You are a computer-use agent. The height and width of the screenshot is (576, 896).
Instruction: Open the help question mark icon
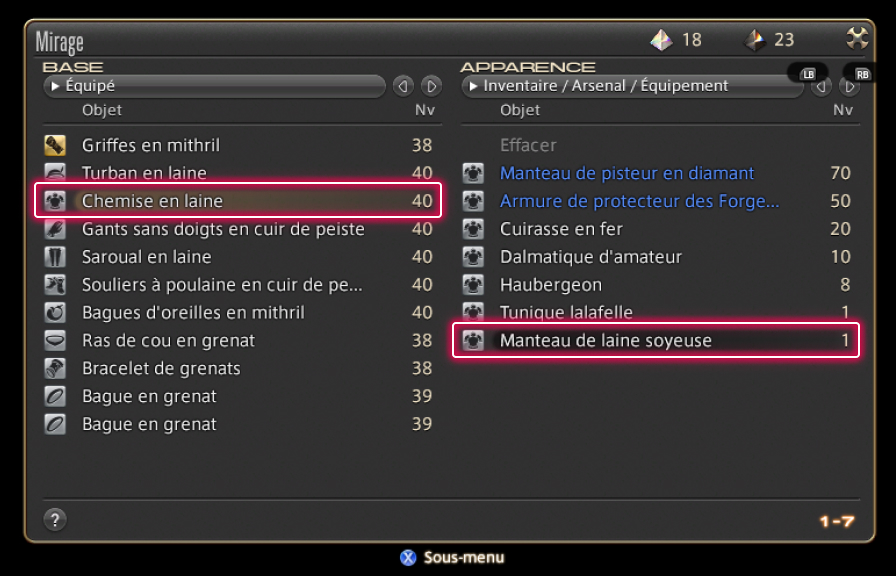coord(55,519)
